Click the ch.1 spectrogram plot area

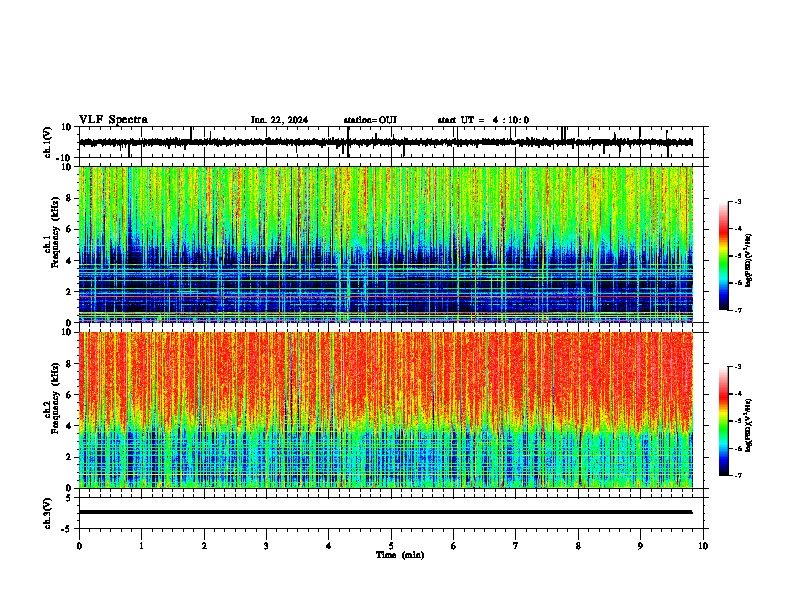[x=386, y=244]
